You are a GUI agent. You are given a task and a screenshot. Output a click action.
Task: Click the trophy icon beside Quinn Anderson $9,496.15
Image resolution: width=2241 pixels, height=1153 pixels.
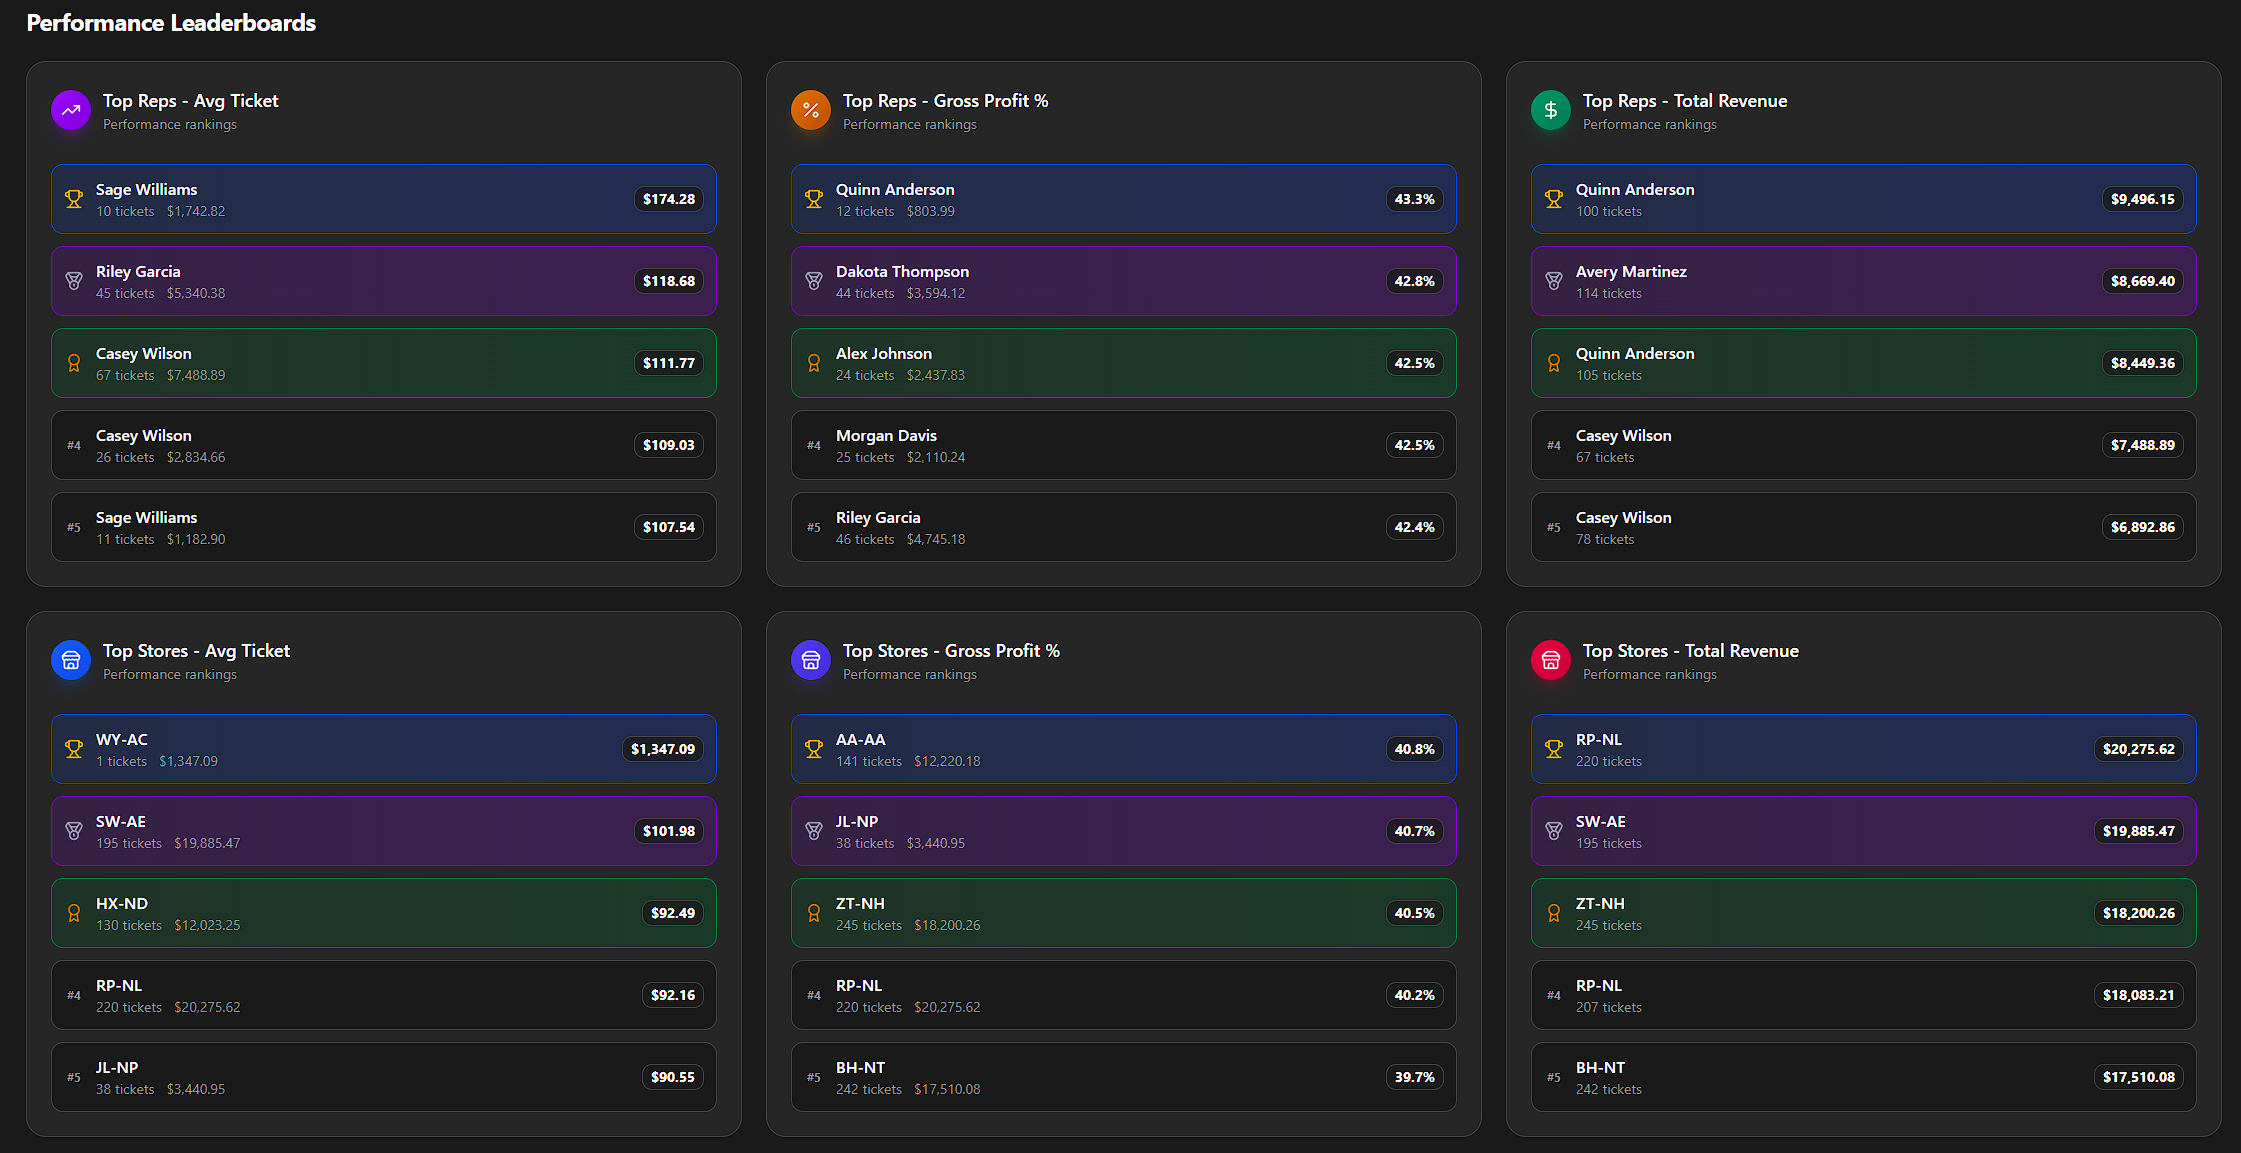point(1554,199)
